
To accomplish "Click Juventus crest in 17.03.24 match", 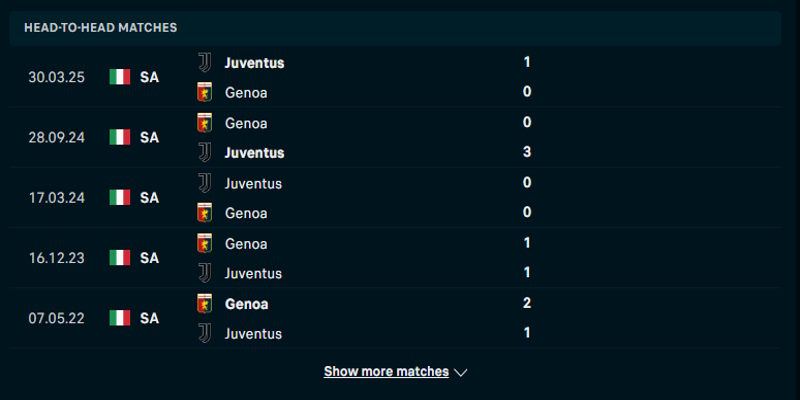I will [x=205, y=183].
